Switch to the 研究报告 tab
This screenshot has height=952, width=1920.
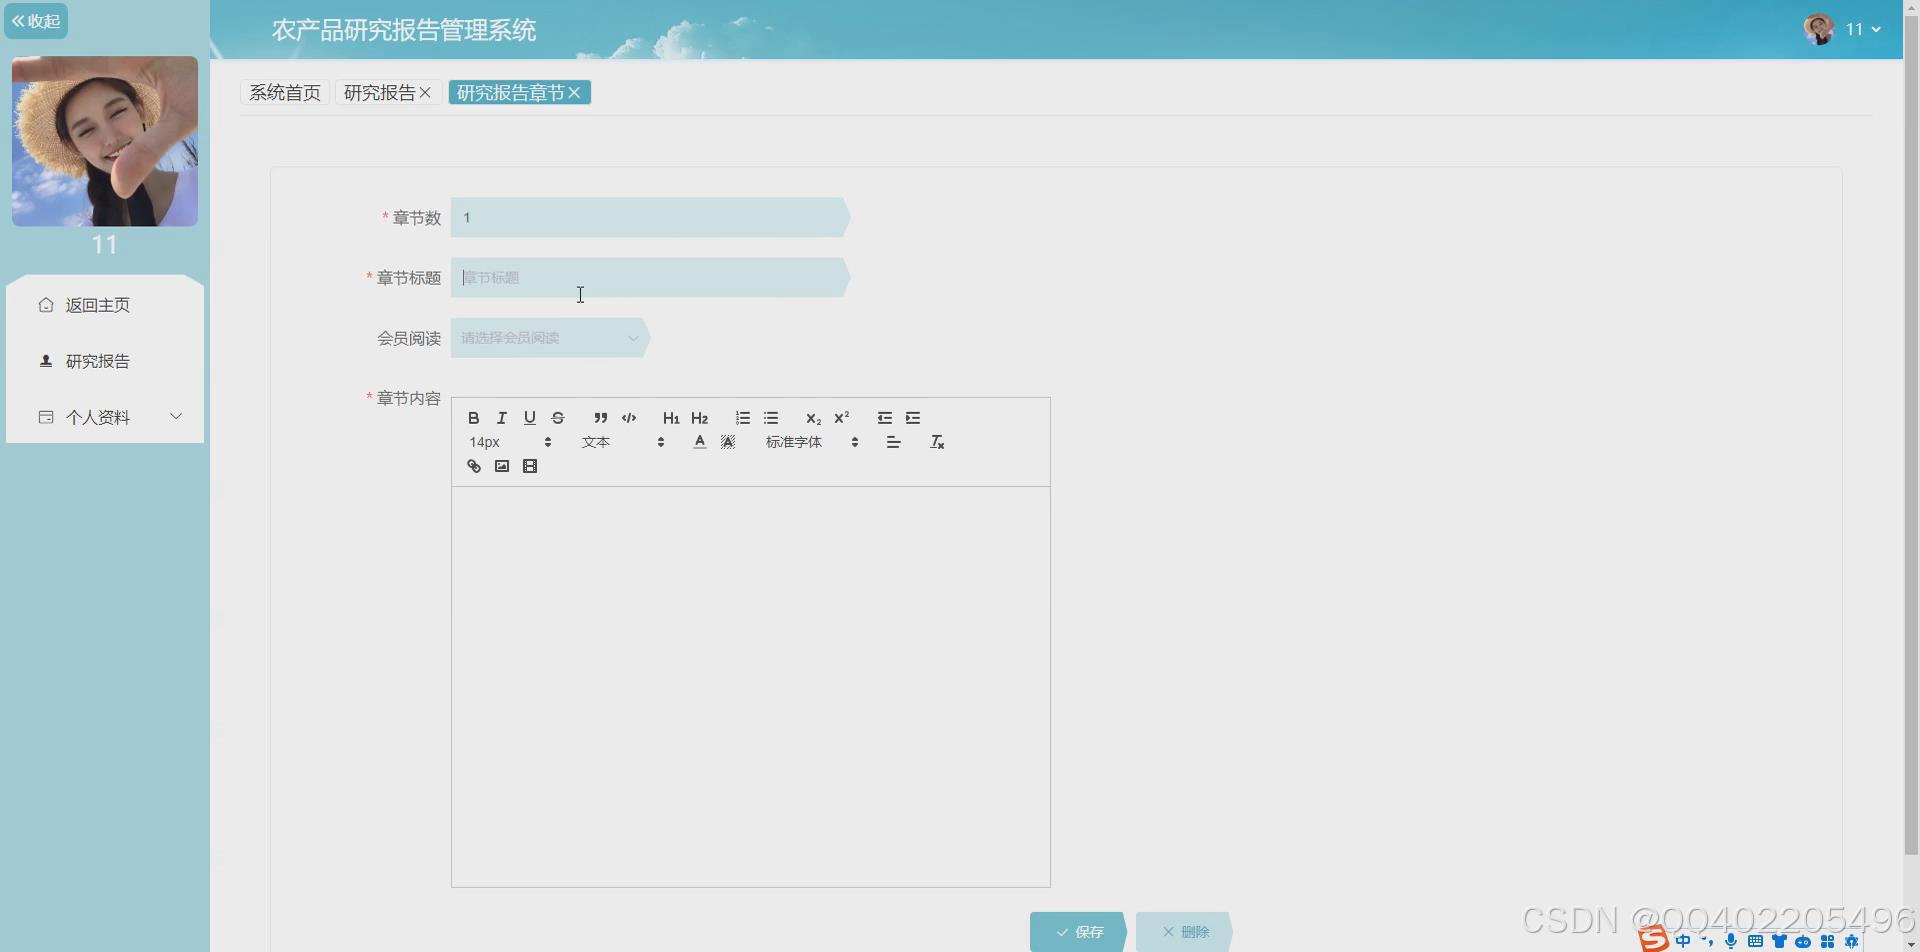380,93
